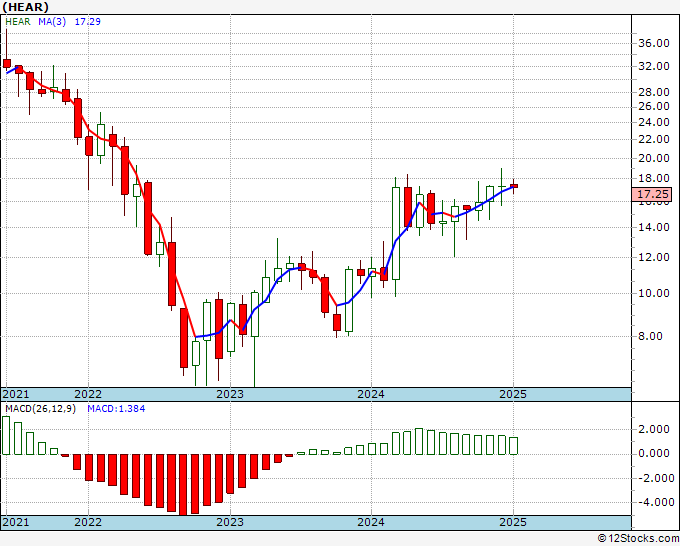Select the 28.00 price axis label
680x546 pixels.
[x=654, y=92]
